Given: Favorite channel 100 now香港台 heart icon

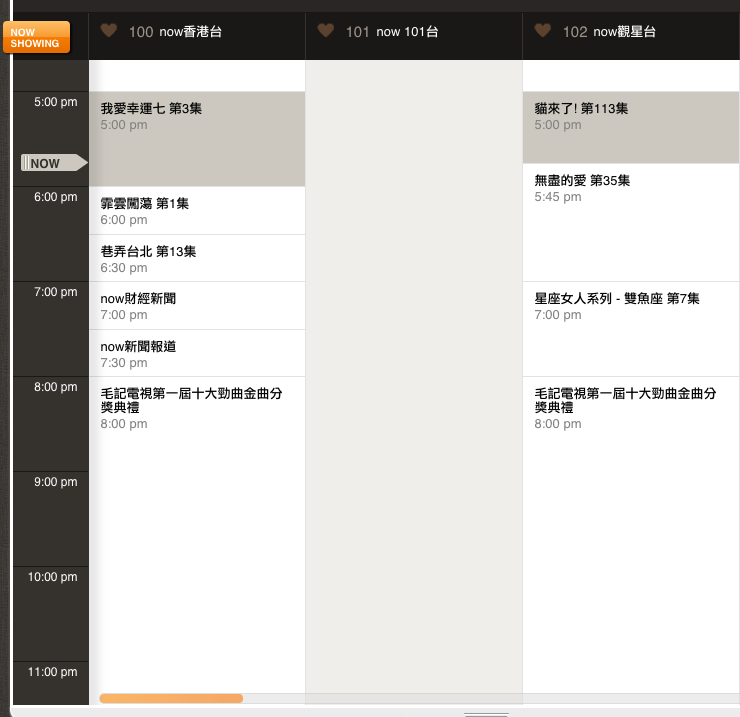Looking at the screenshot, I should 109,31.
